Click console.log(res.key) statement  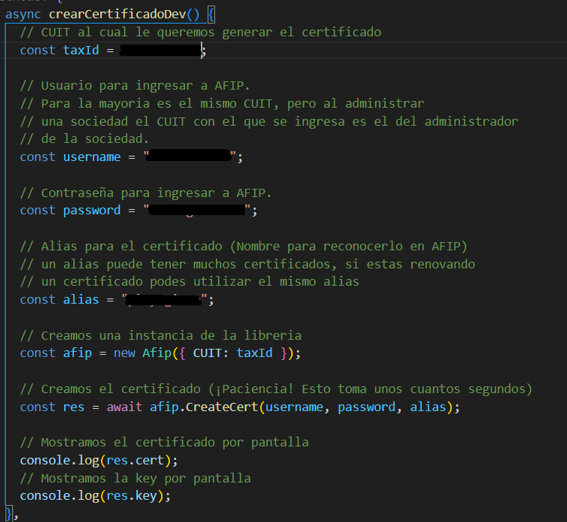pos(95,496)
